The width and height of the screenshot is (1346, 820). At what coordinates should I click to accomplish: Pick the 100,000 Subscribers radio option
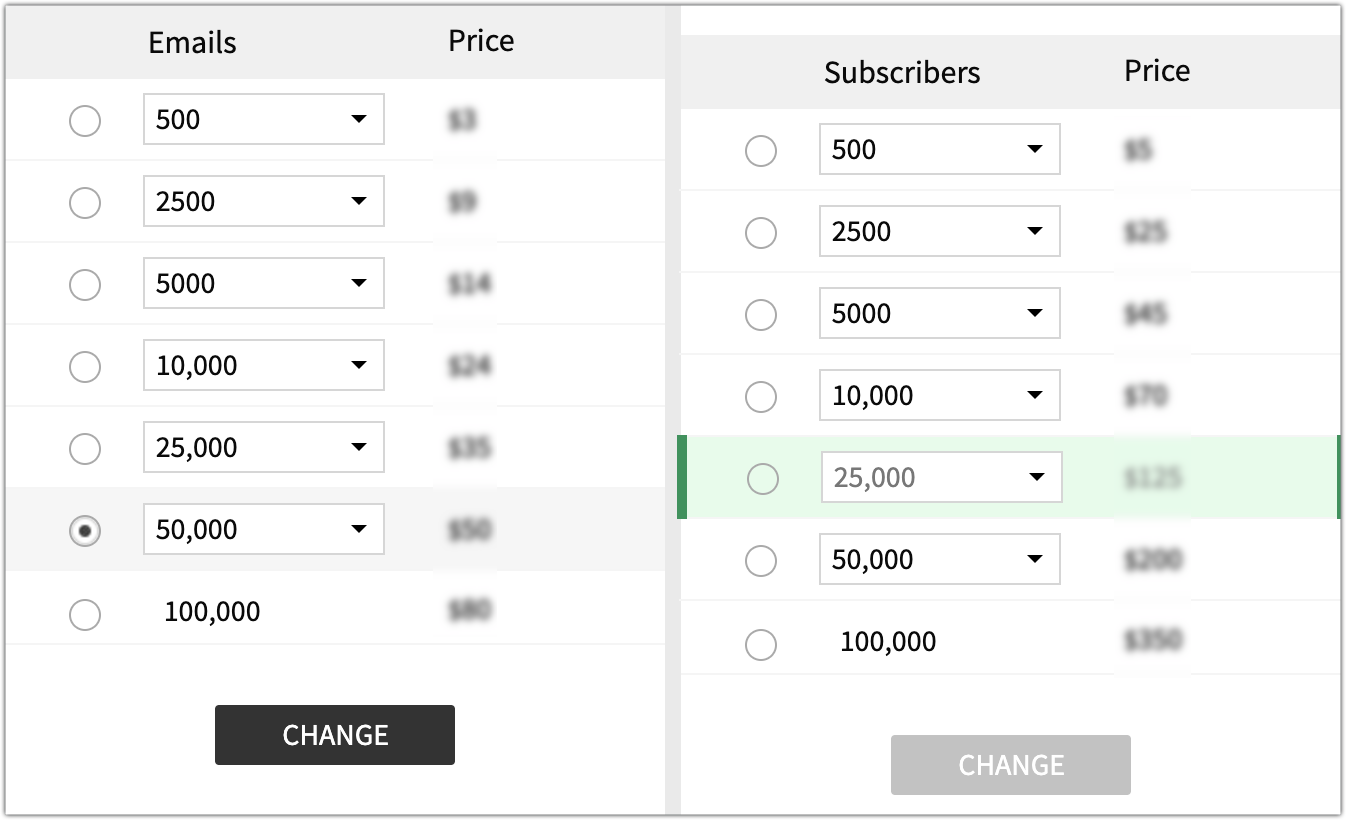[x=761, y=644]
